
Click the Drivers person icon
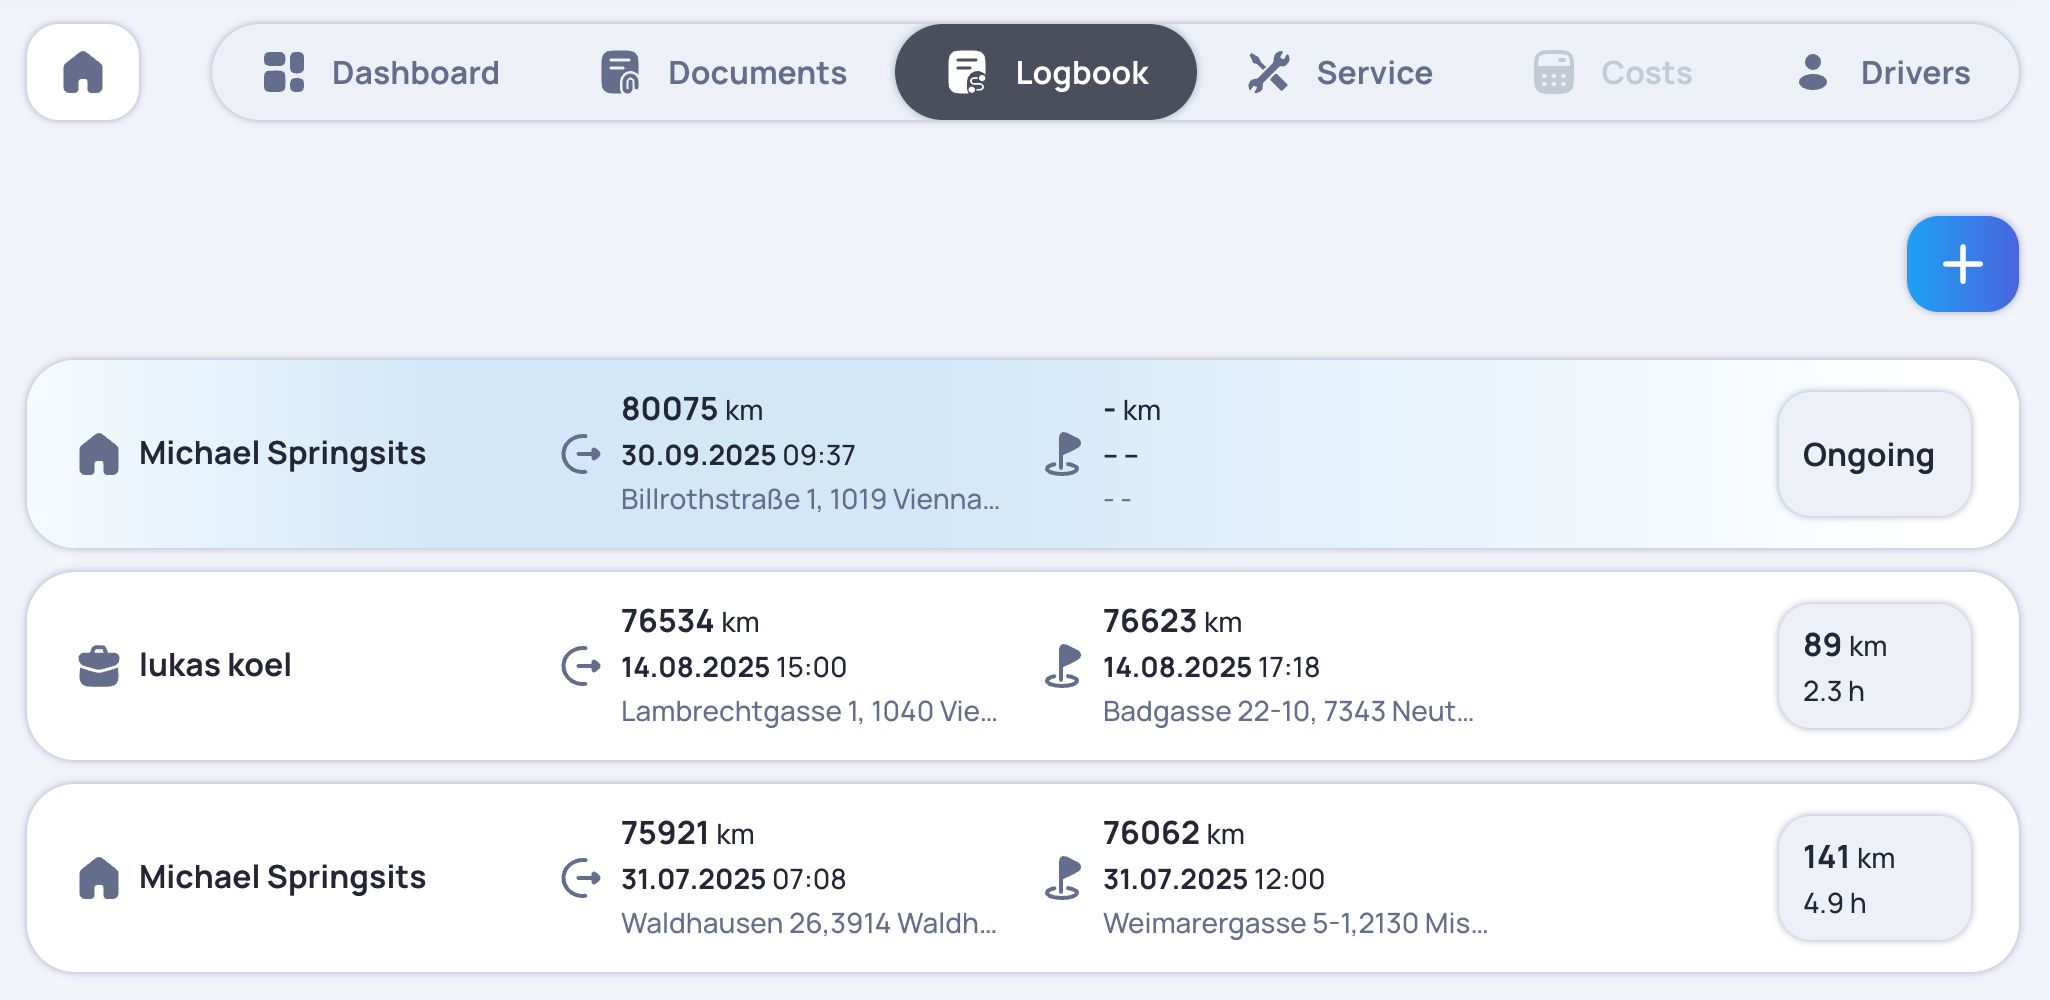(x=1811, y=71)
